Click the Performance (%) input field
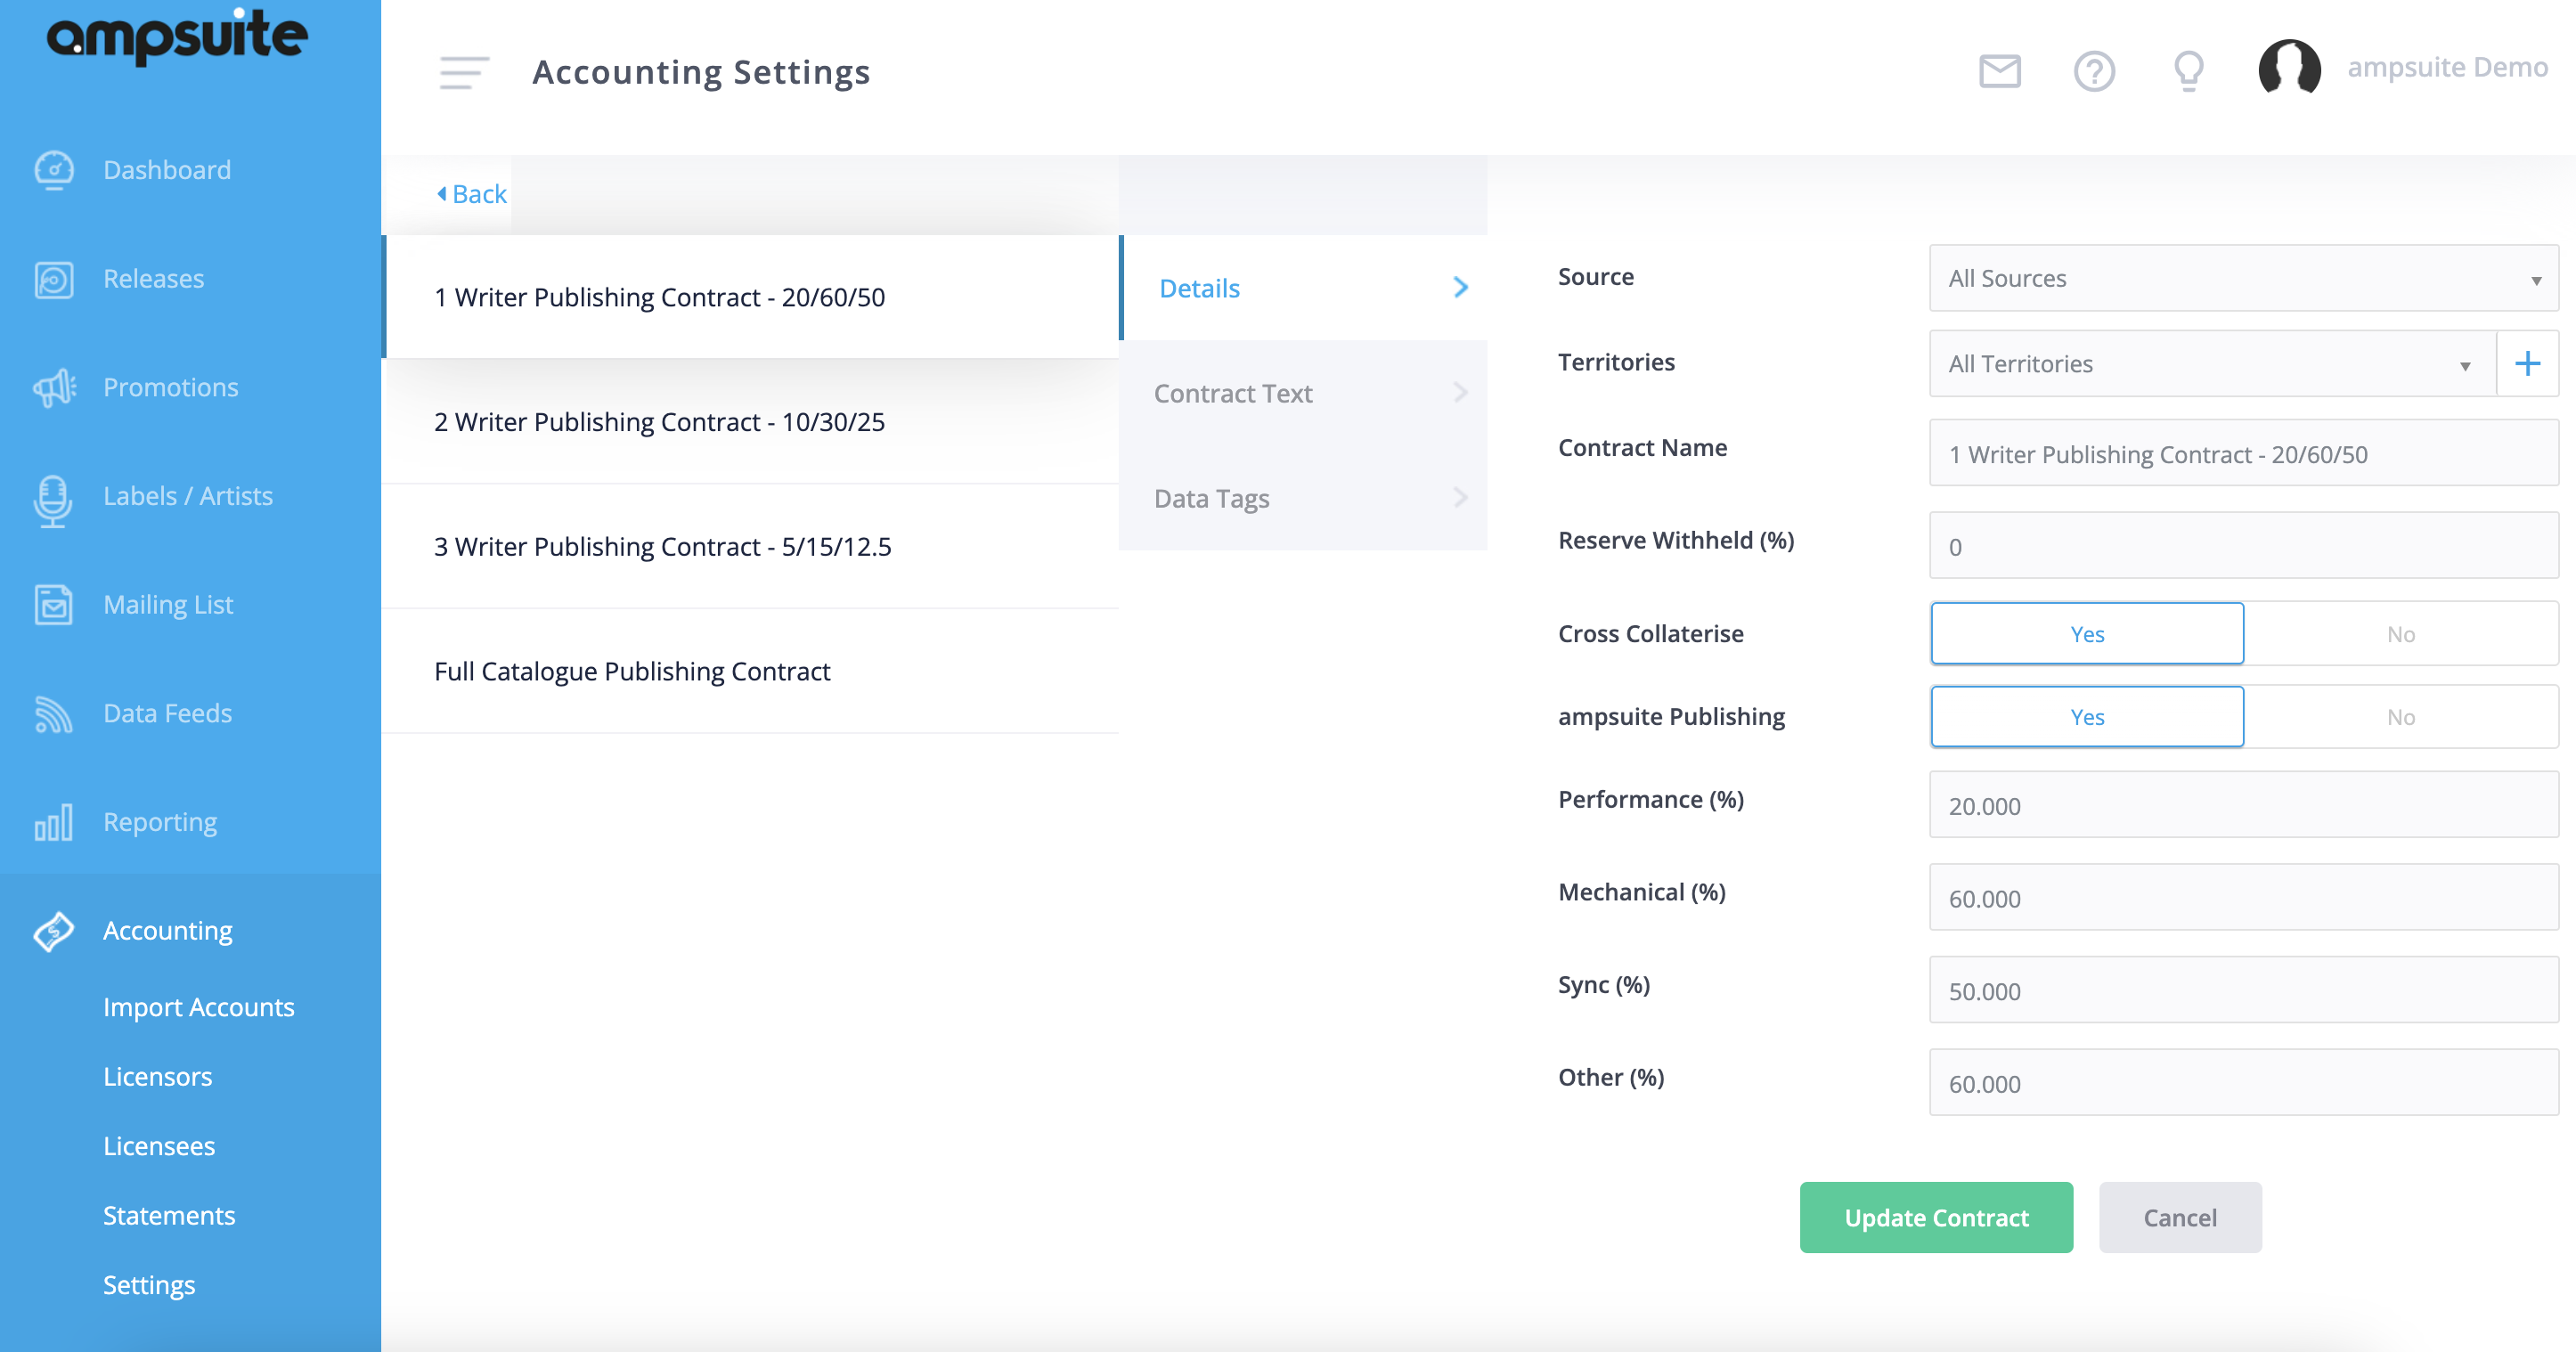Image resolution: width=2576 pixels, height=1352 pixels. pyautogui.click(x=2243, y=805)
